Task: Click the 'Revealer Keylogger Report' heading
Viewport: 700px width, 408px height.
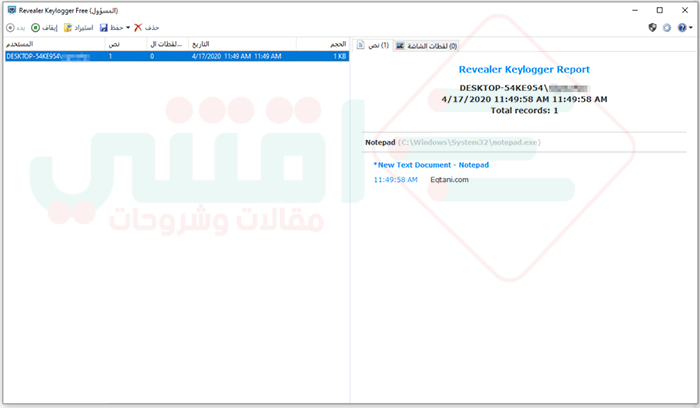Action: tap(524, 69)
